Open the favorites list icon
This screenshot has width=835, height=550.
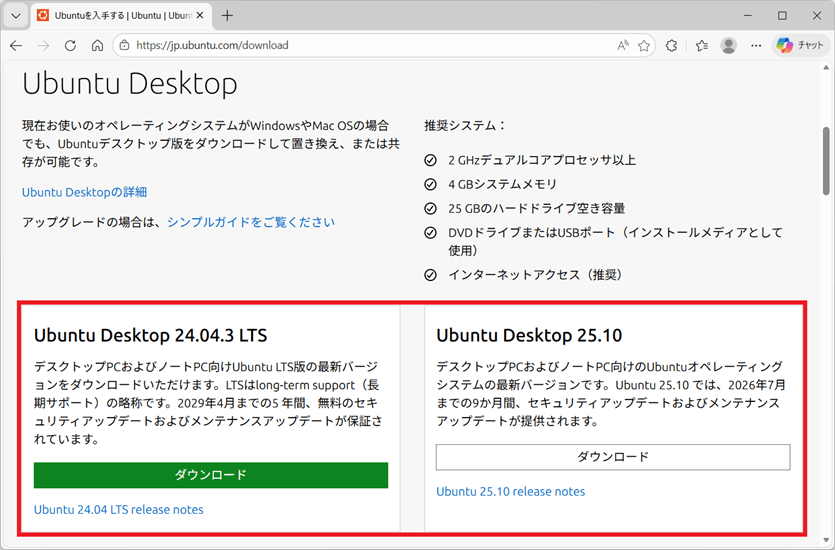pos(701,45)
